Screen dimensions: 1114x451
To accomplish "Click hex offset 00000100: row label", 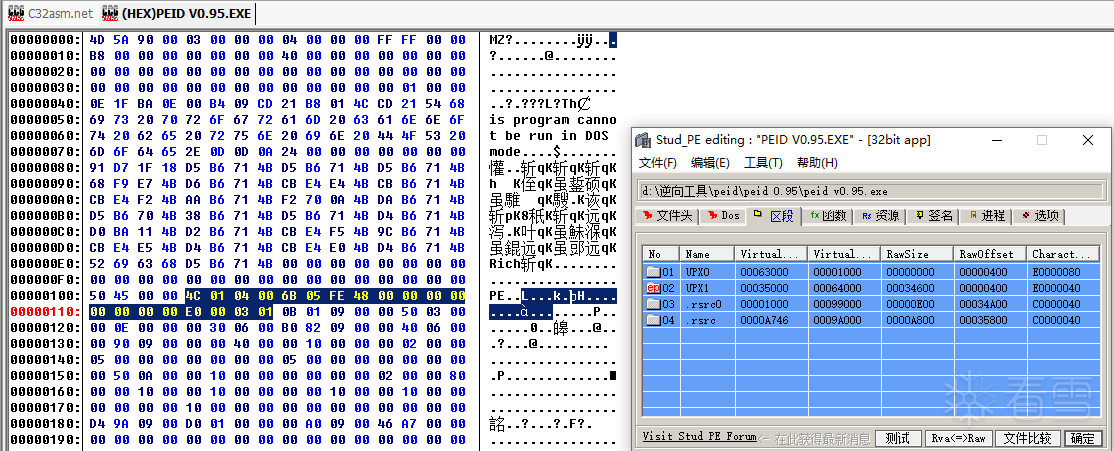I will pos(46,295).
